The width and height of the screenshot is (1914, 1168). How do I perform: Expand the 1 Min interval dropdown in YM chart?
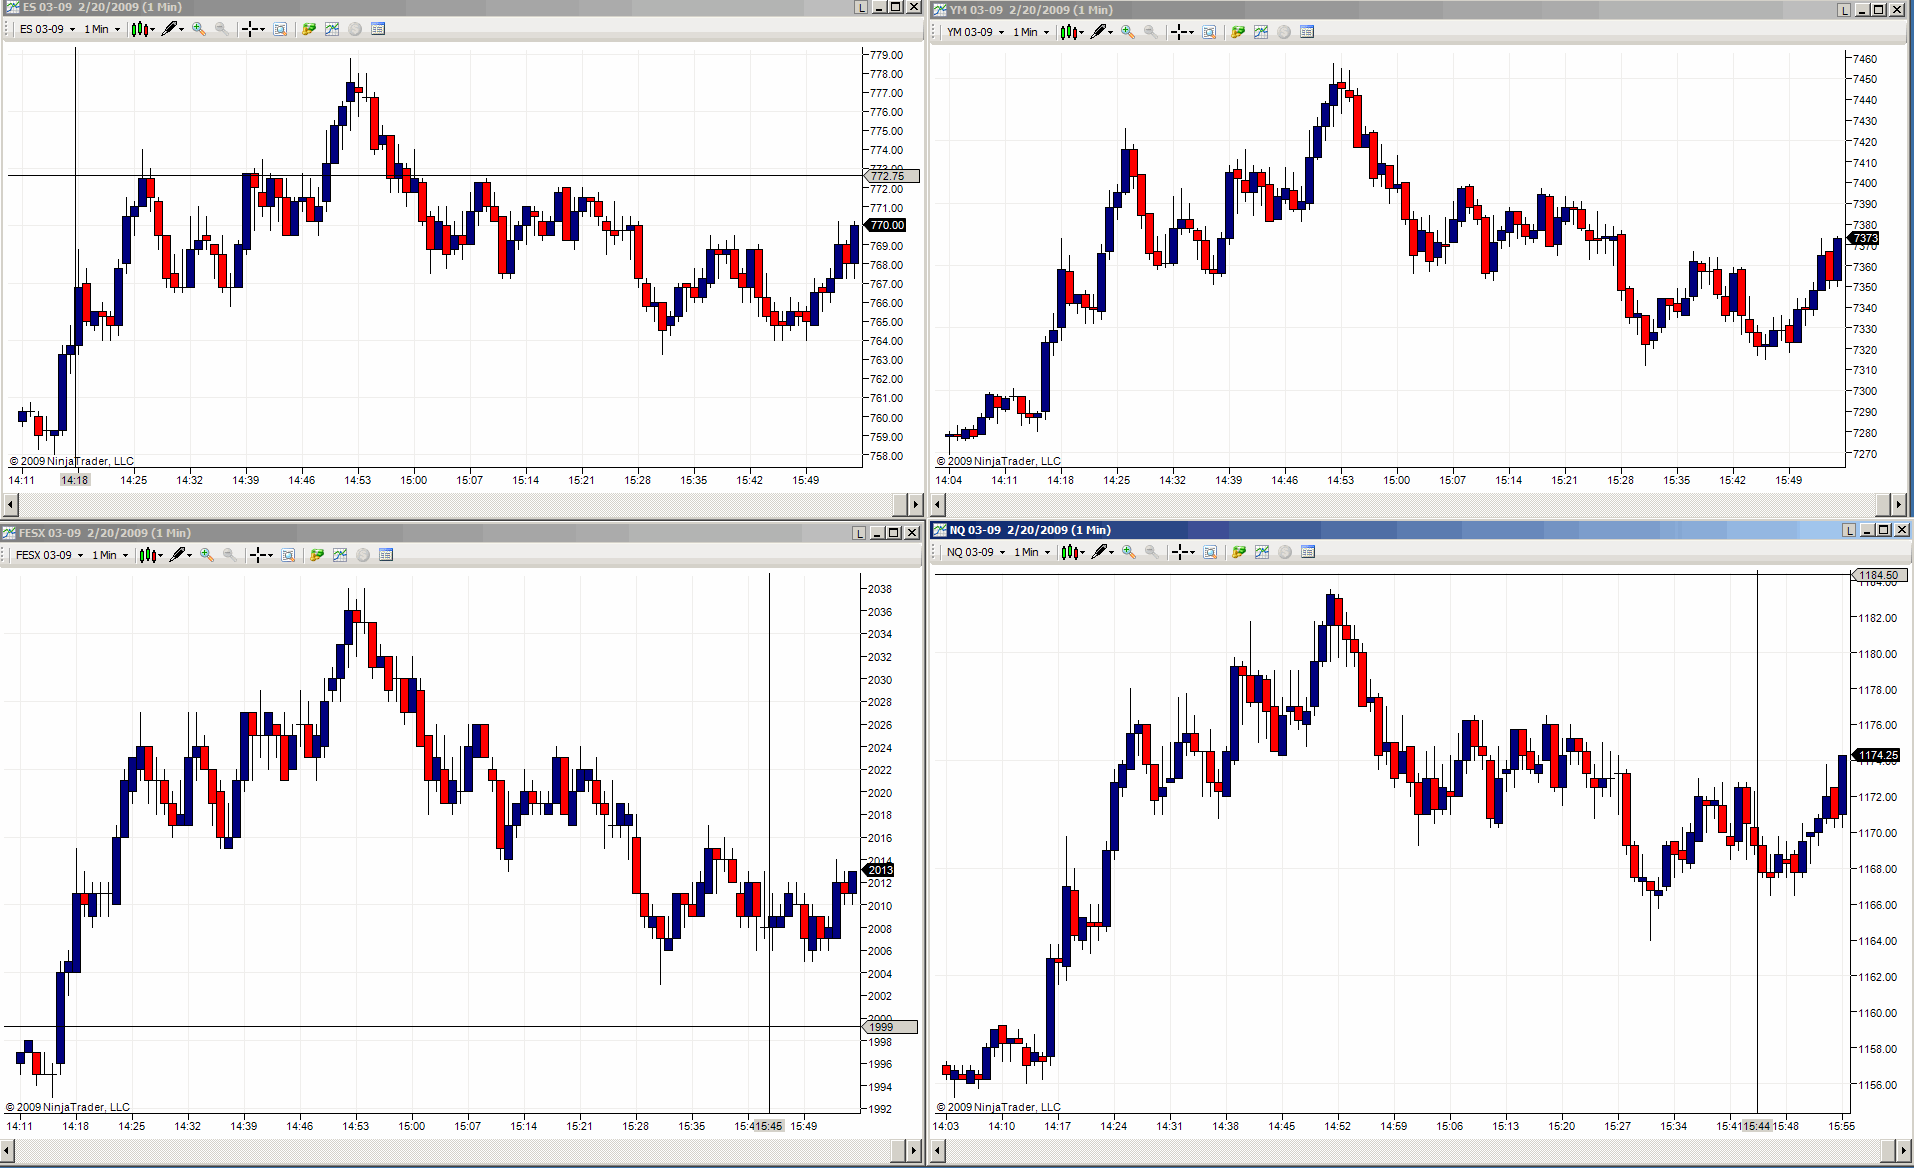click(x=1031, y=32)
